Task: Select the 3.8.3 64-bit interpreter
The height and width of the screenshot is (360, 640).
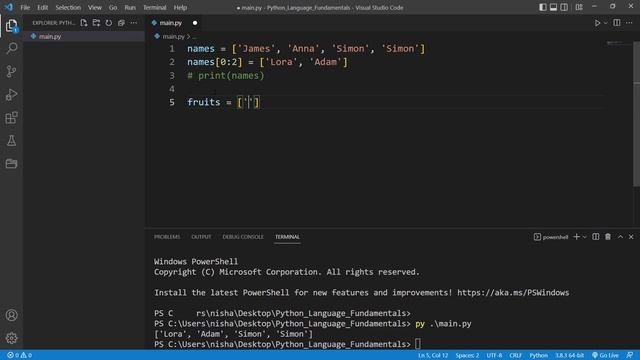Action: pyautogui.click(x=569, y=355)
